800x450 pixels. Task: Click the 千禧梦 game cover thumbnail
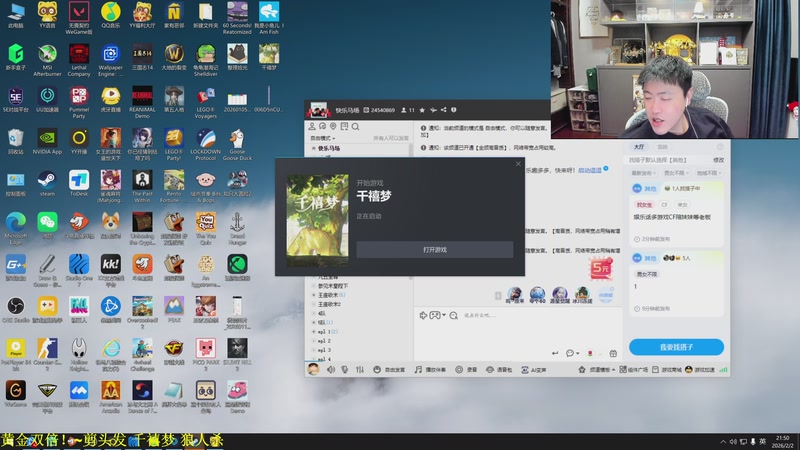coord(317,220)
